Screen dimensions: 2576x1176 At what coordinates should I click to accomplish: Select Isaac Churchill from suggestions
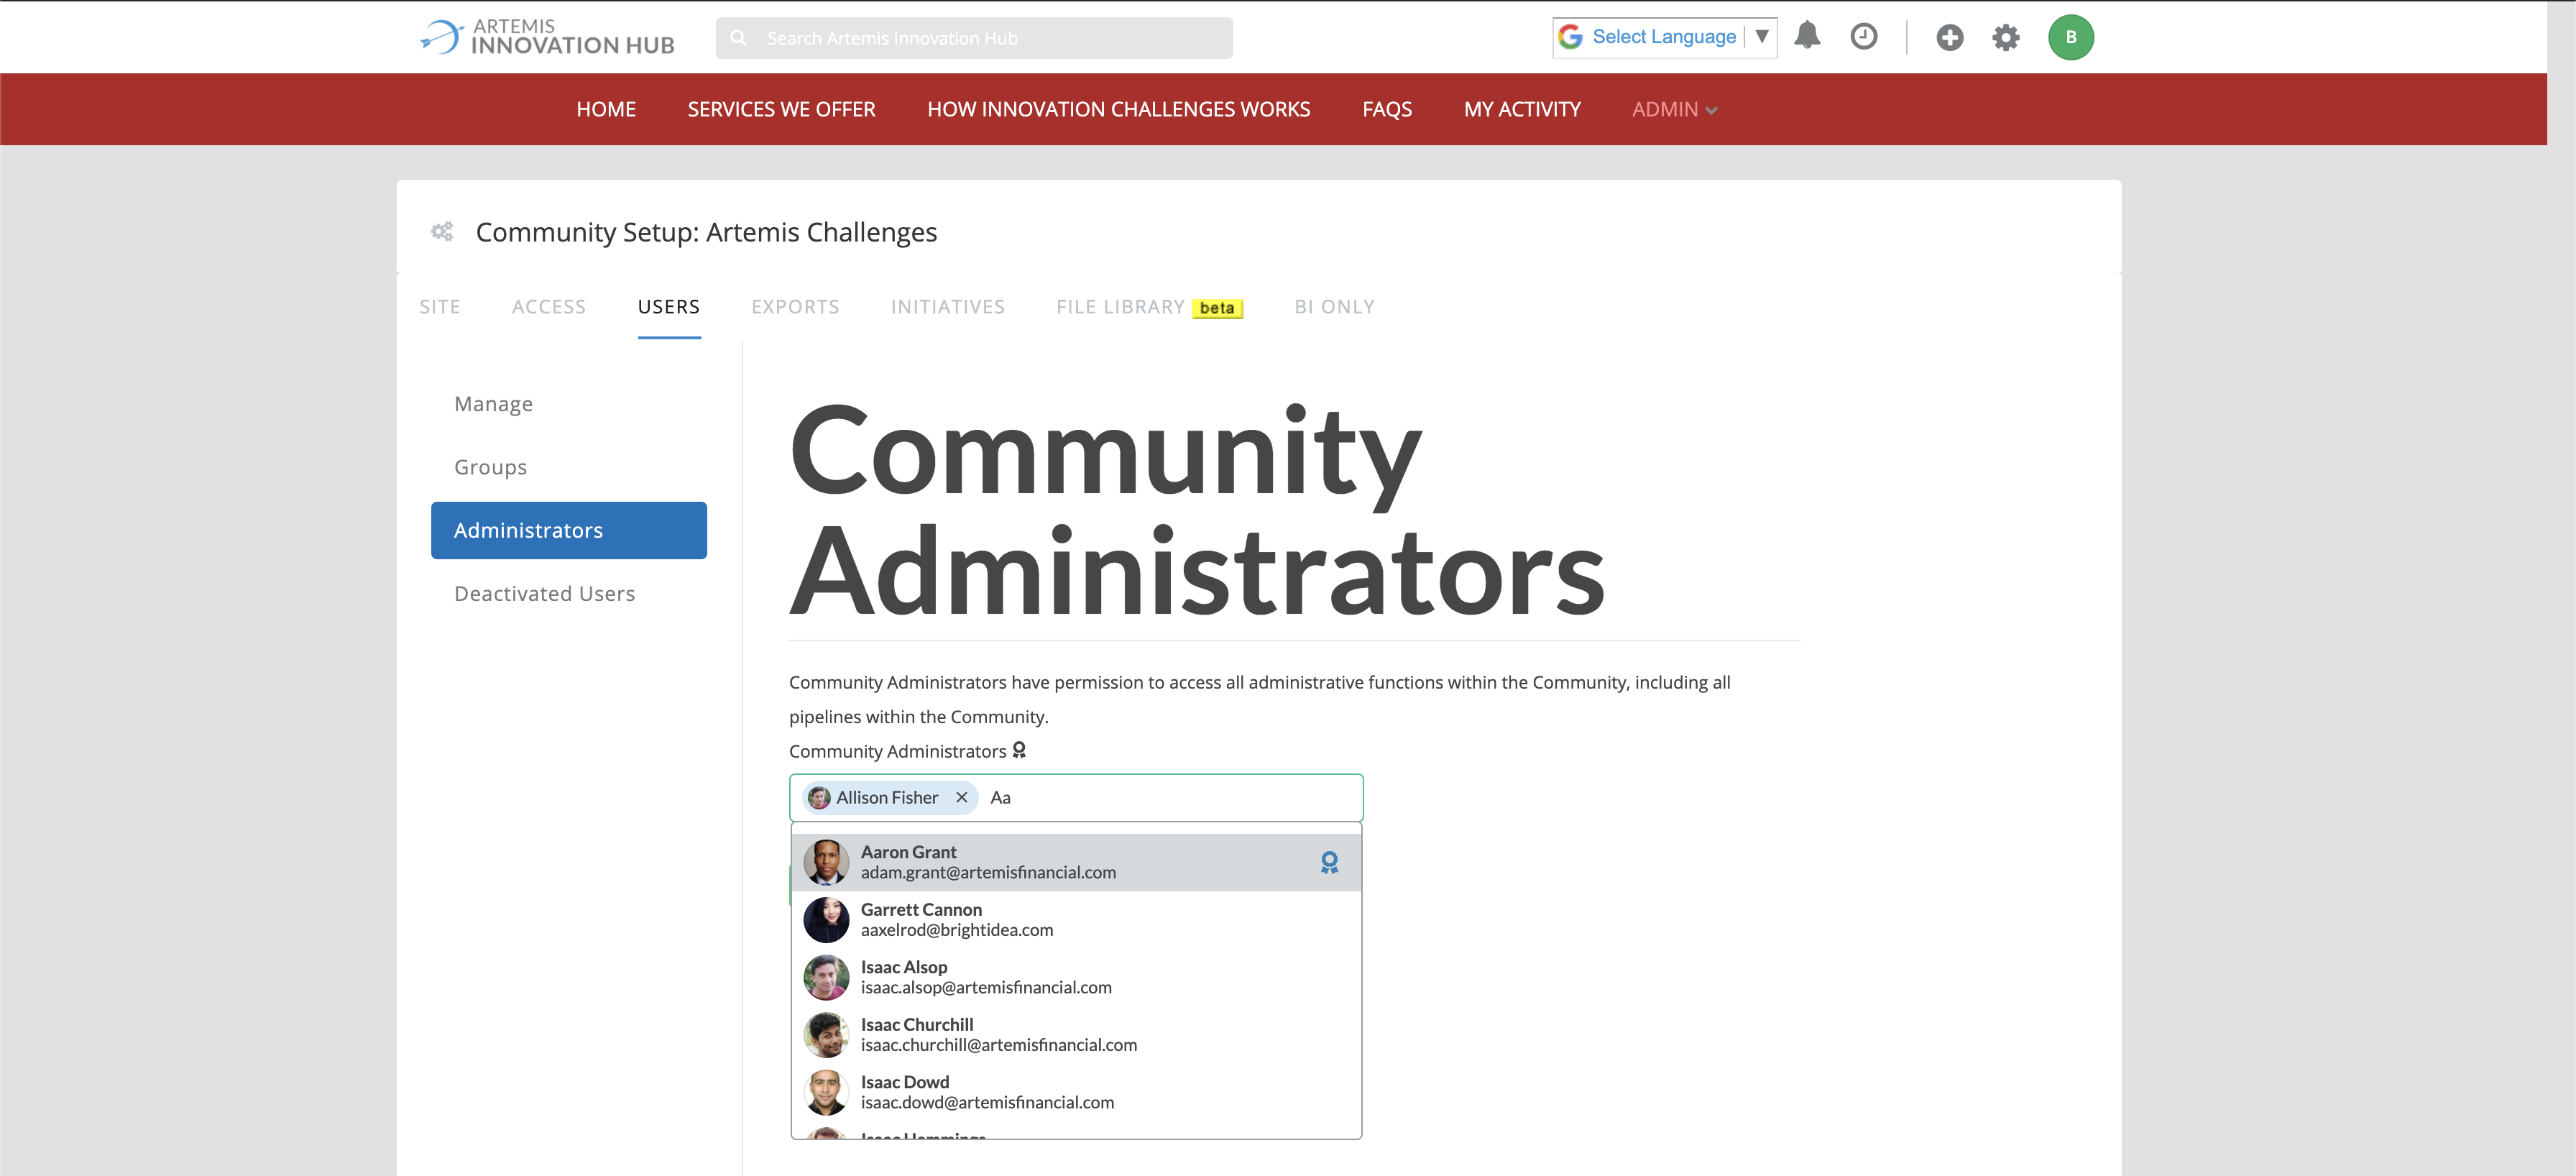point(1076,1034)
